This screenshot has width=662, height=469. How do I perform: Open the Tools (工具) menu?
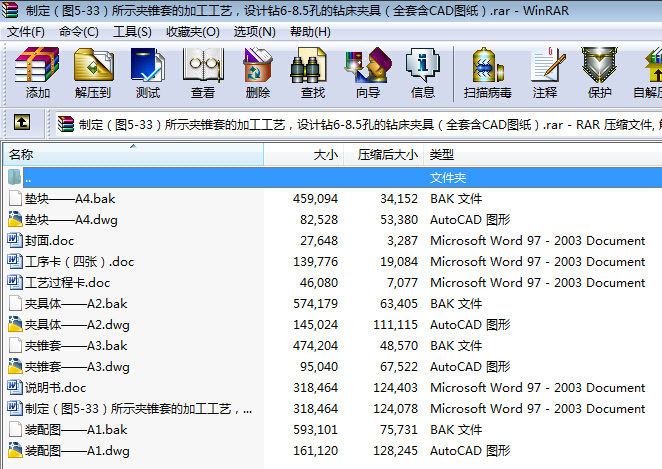pyautogui.click(x=132, y=32)
